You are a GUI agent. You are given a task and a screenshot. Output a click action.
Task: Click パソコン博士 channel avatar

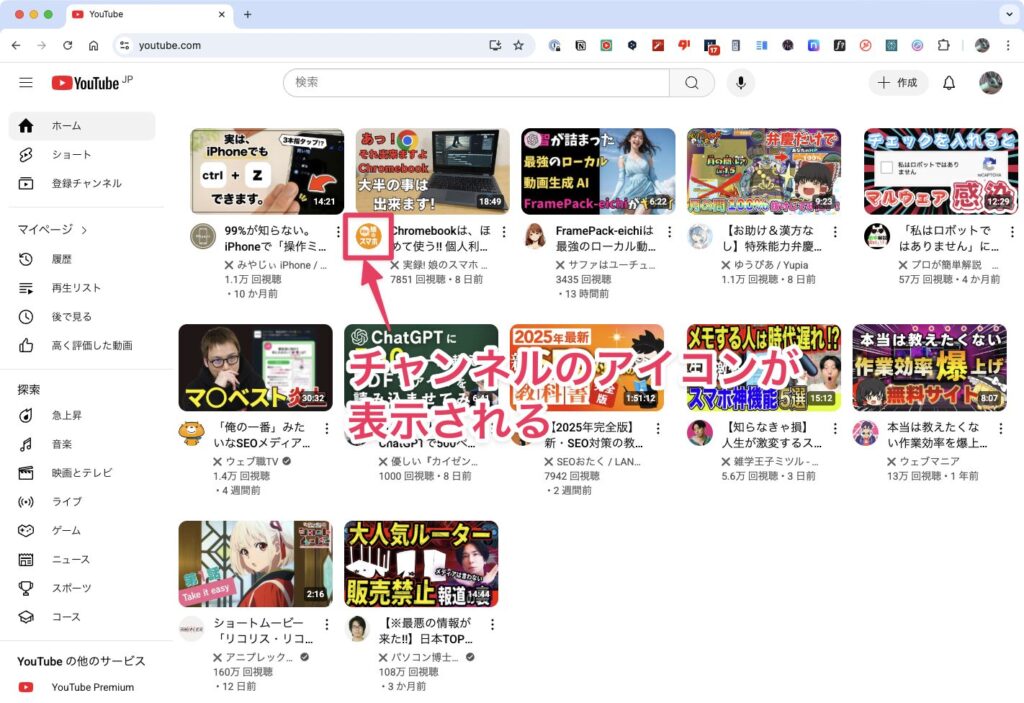(x=357, y=629)
